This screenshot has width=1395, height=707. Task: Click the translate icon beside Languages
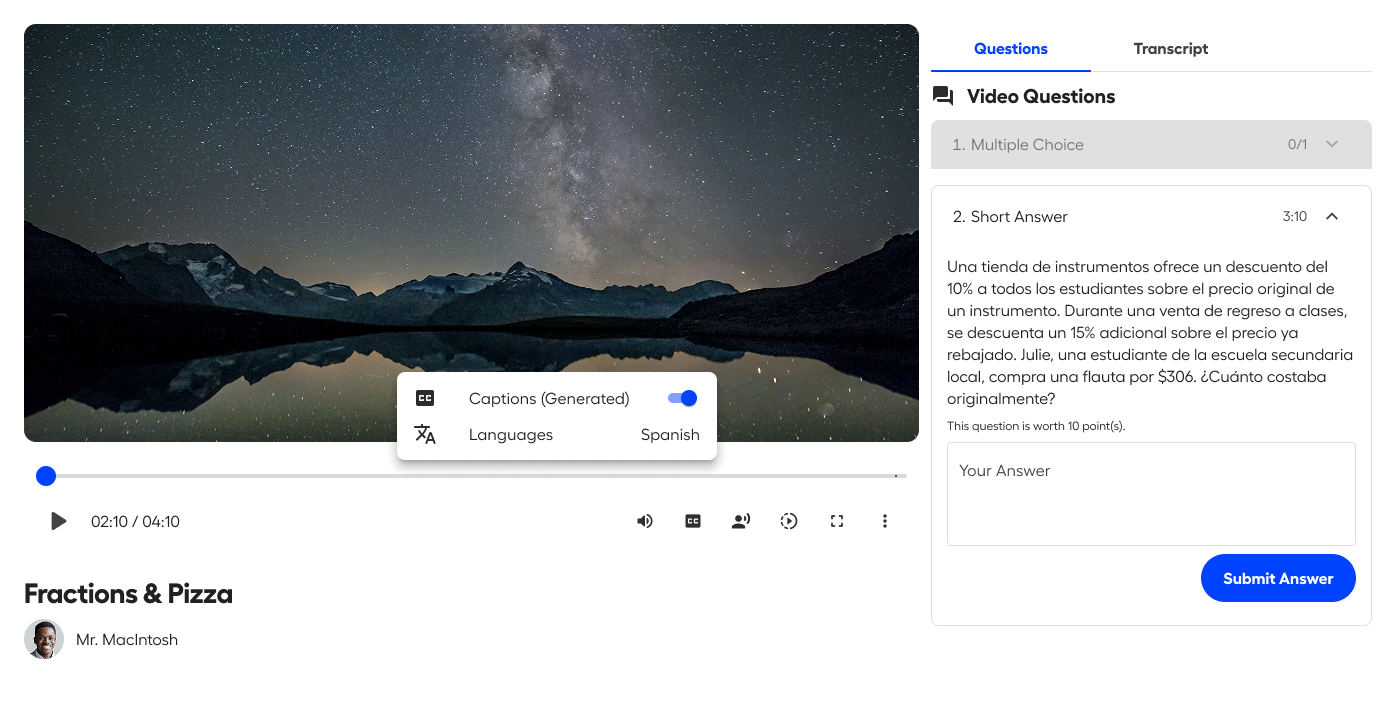tap(425, 435)
